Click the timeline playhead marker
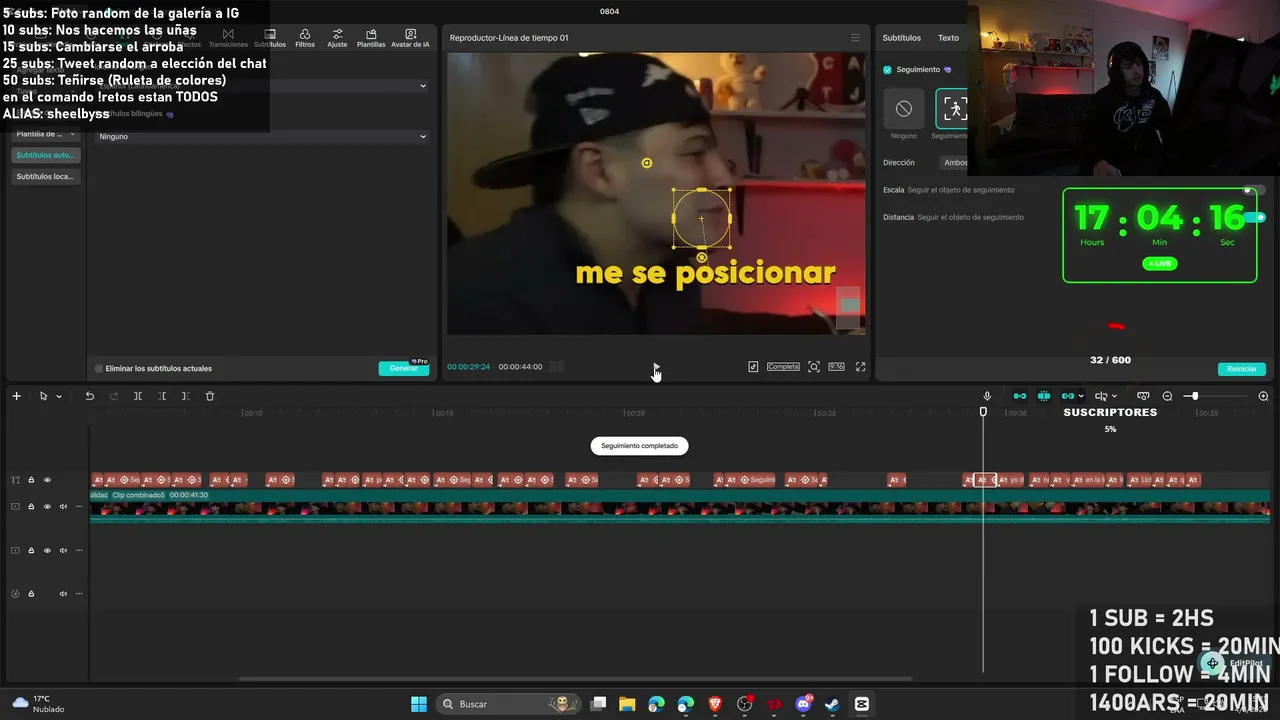 point(983,412)
